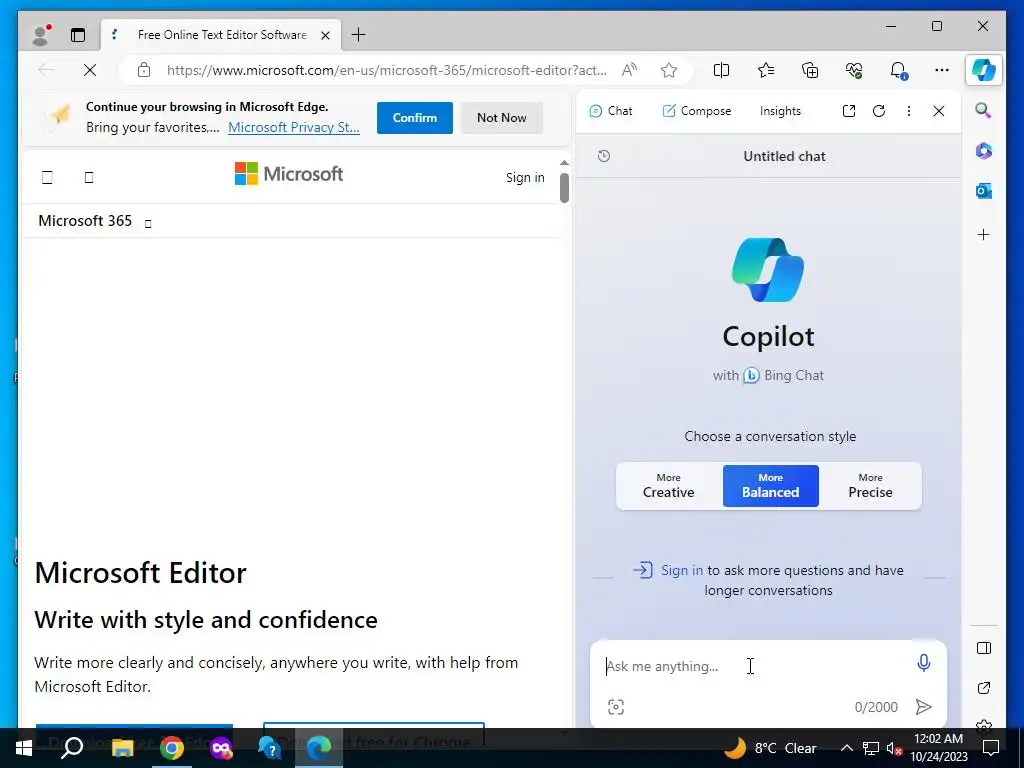
Task: Open link in sidebar external icon
Action: coord(984,688)
